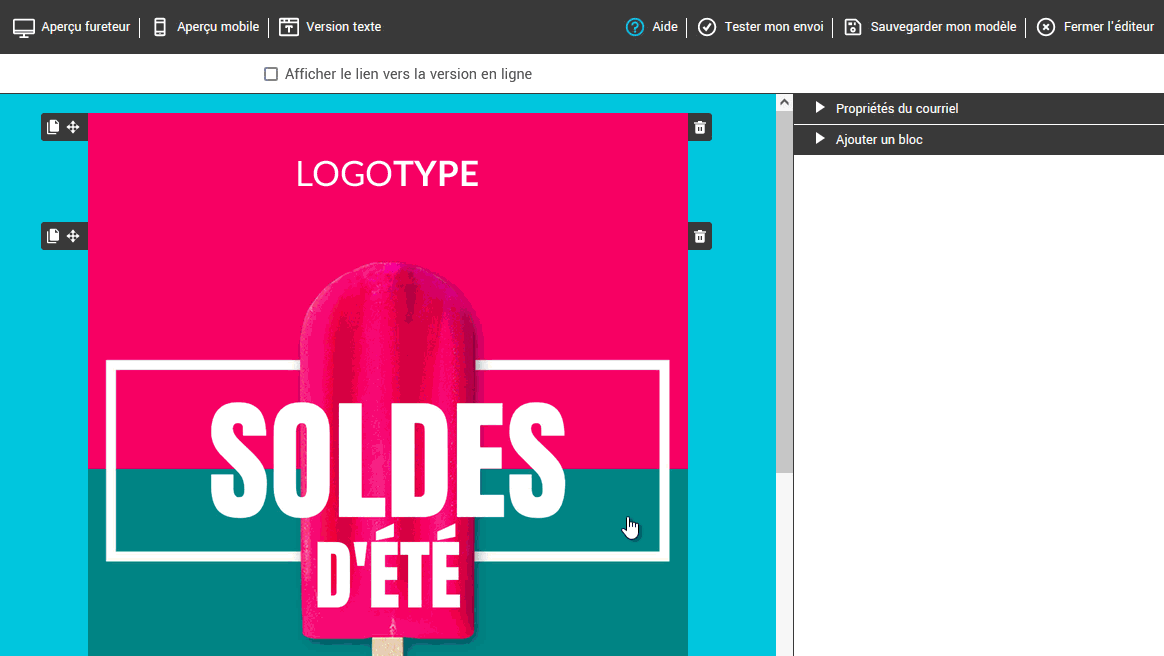
Task: Click the Version texte icon
Action: [x=289, y=27]
